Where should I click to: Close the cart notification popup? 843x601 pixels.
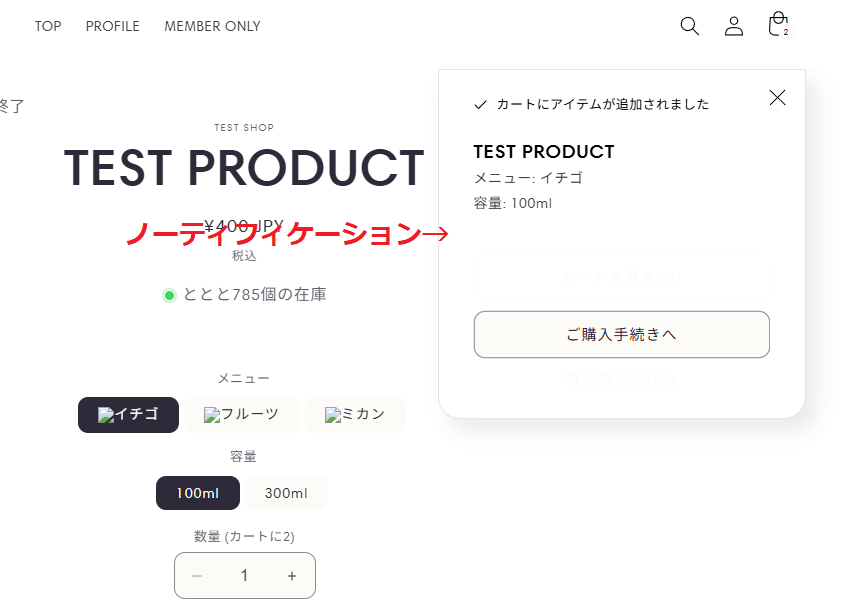click(777, 97)
